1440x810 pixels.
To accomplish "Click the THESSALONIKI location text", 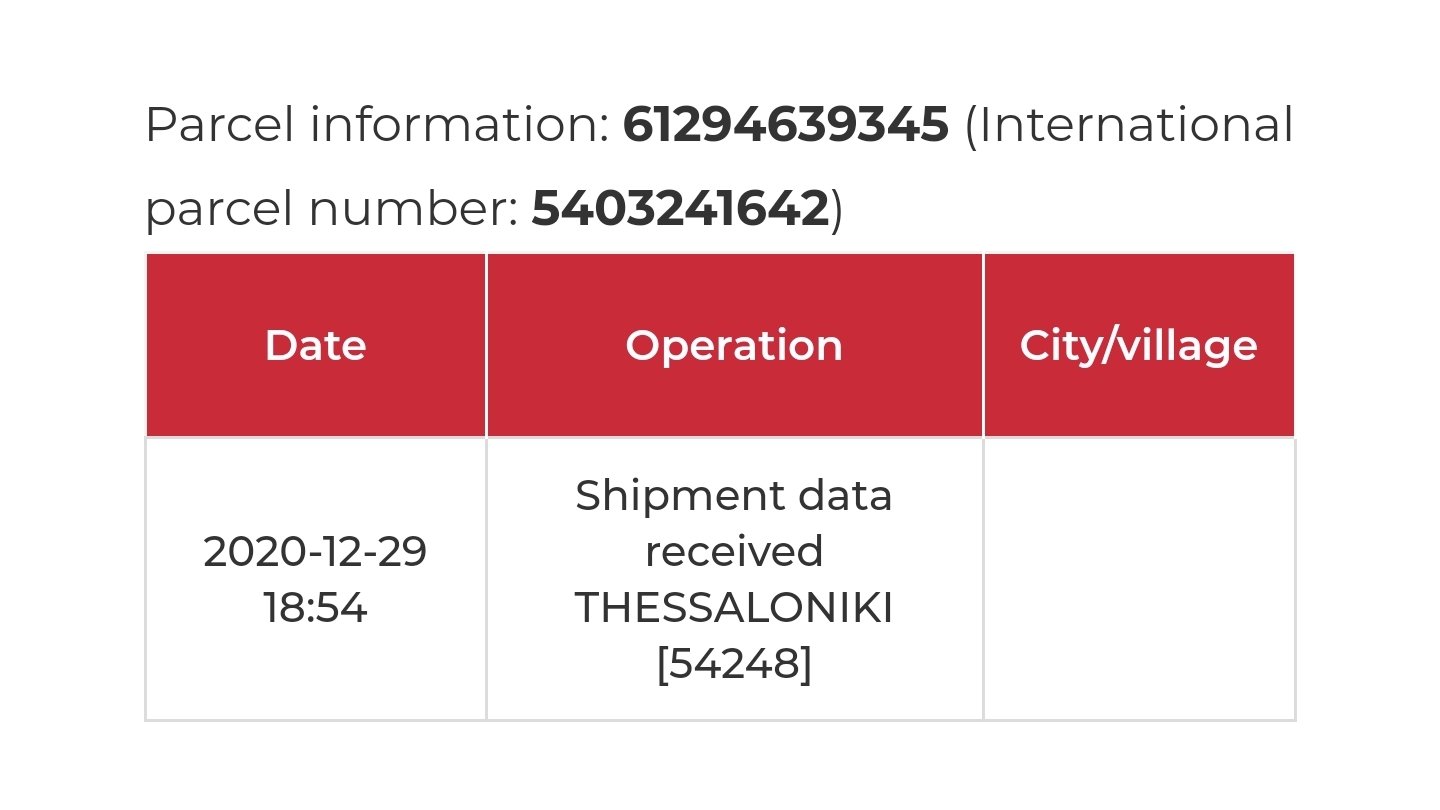I will pos(734,608).
